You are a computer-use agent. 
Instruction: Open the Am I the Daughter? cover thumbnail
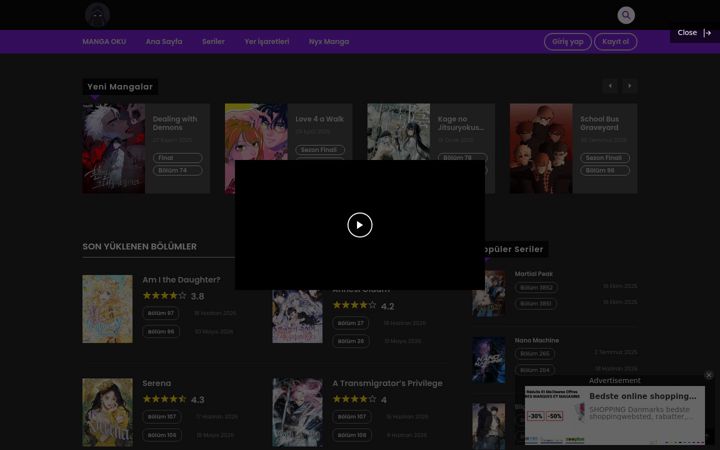(x=107, y=309)
